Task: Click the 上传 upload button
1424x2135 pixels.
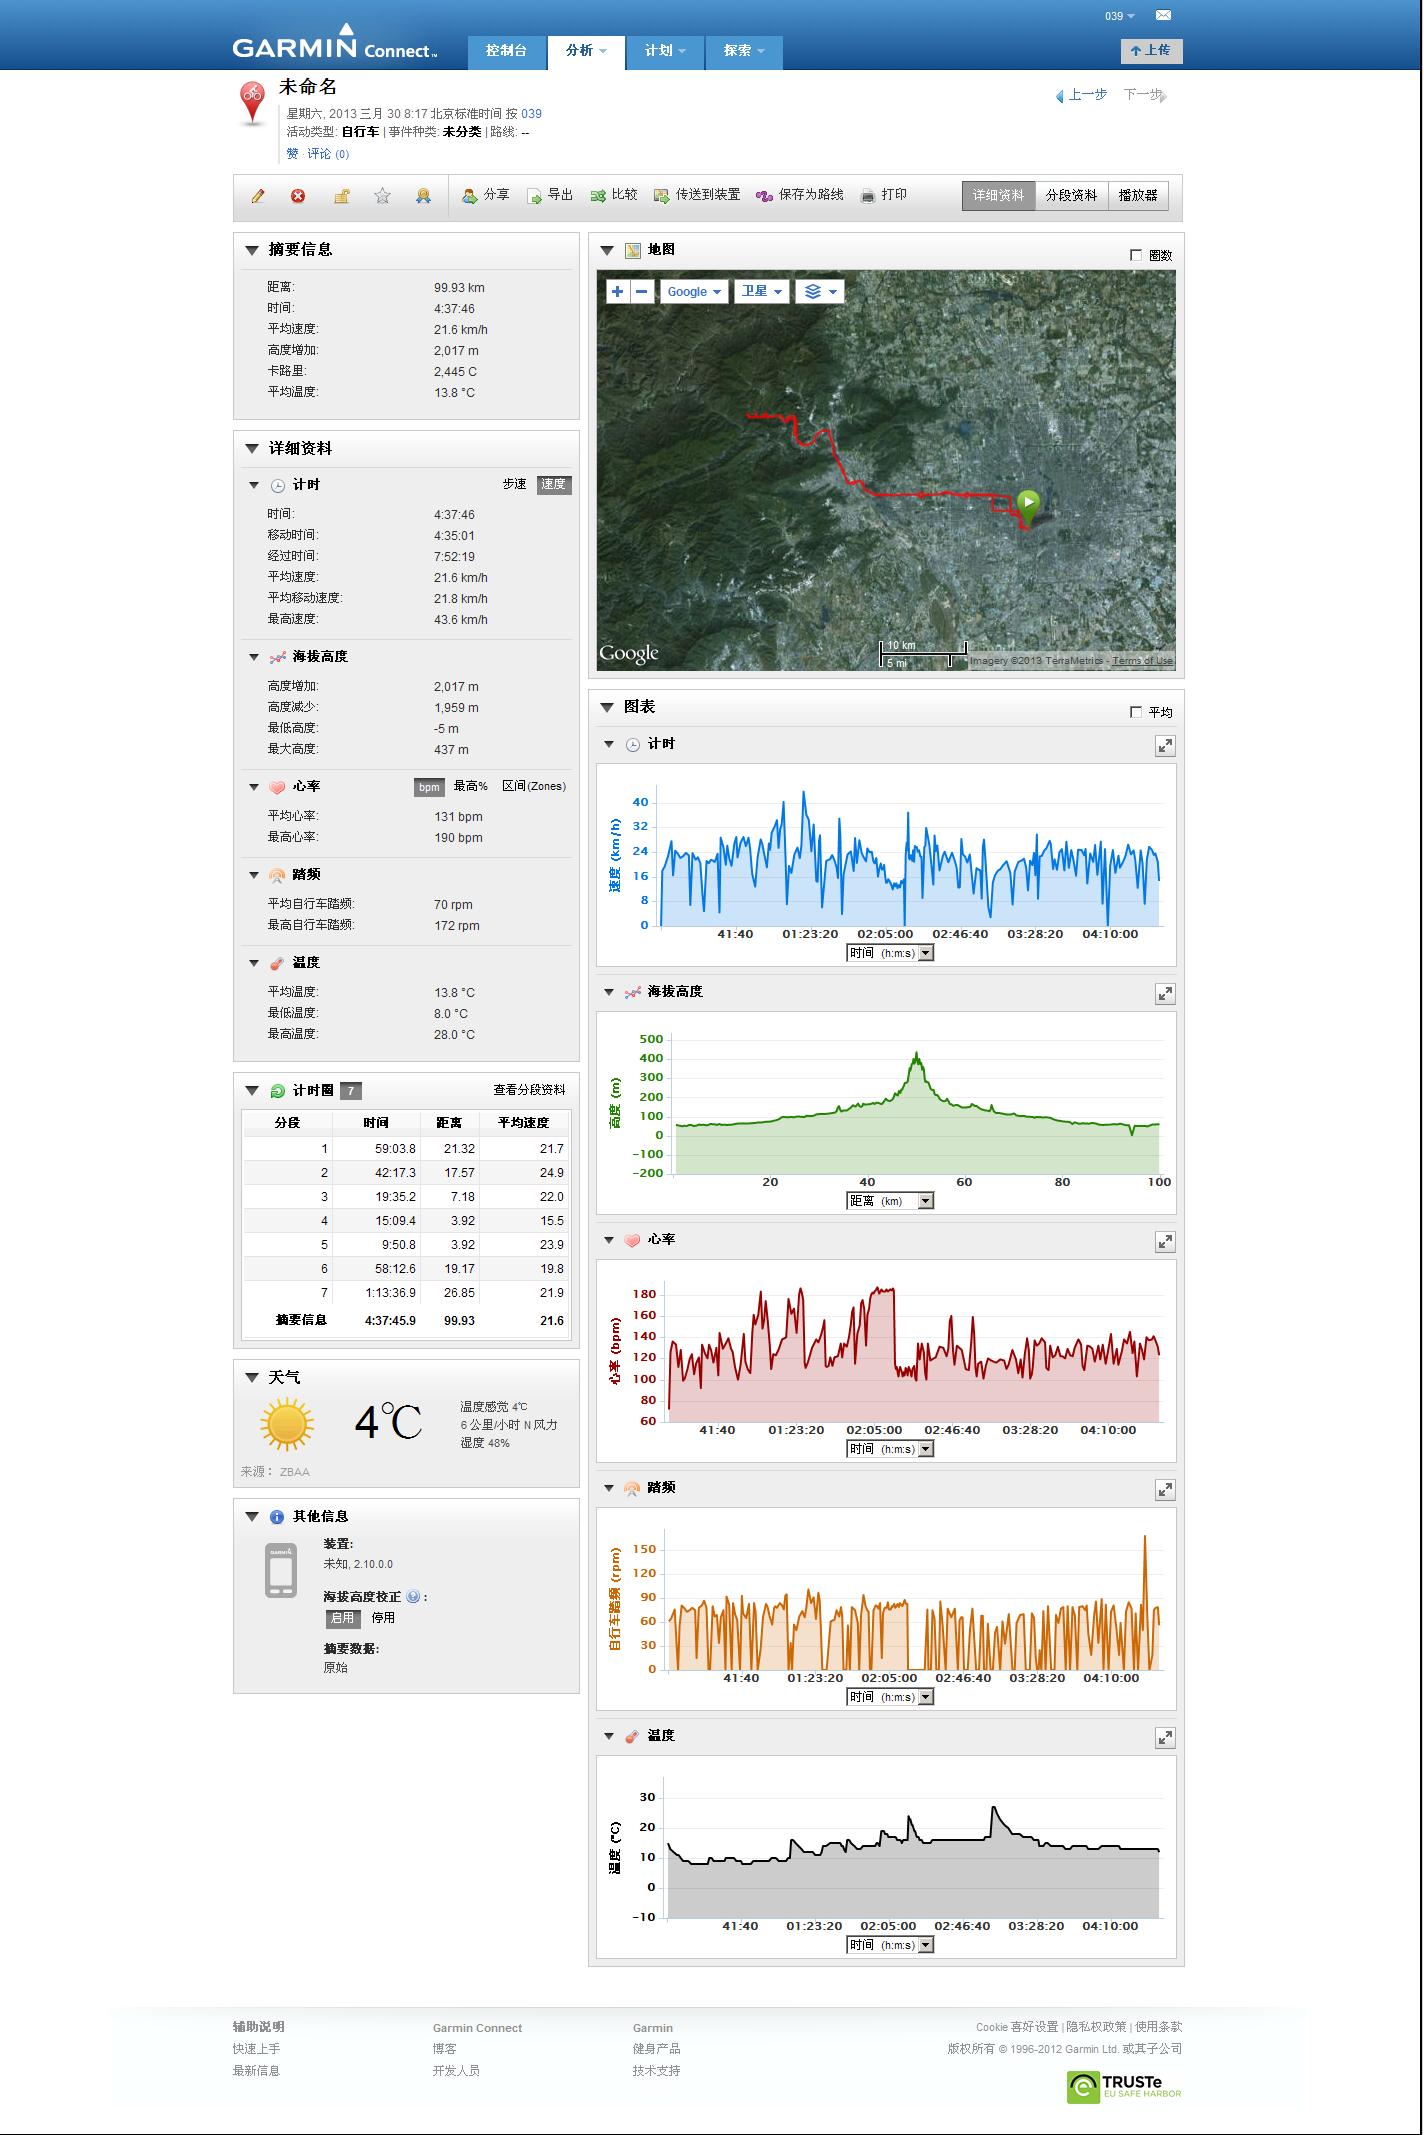Action: [1151, 50]
